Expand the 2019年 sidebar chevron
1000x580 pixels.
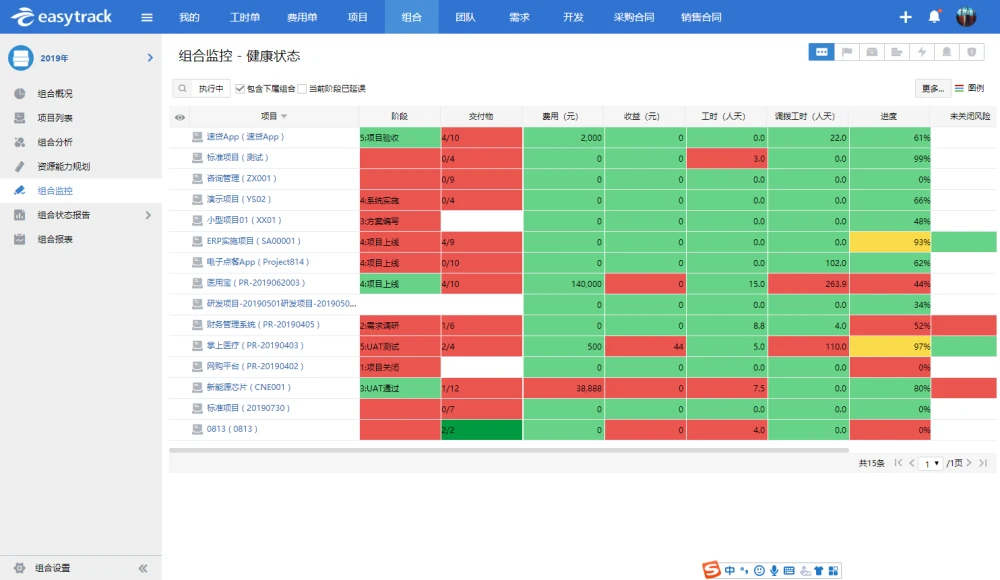coord(150,58)
